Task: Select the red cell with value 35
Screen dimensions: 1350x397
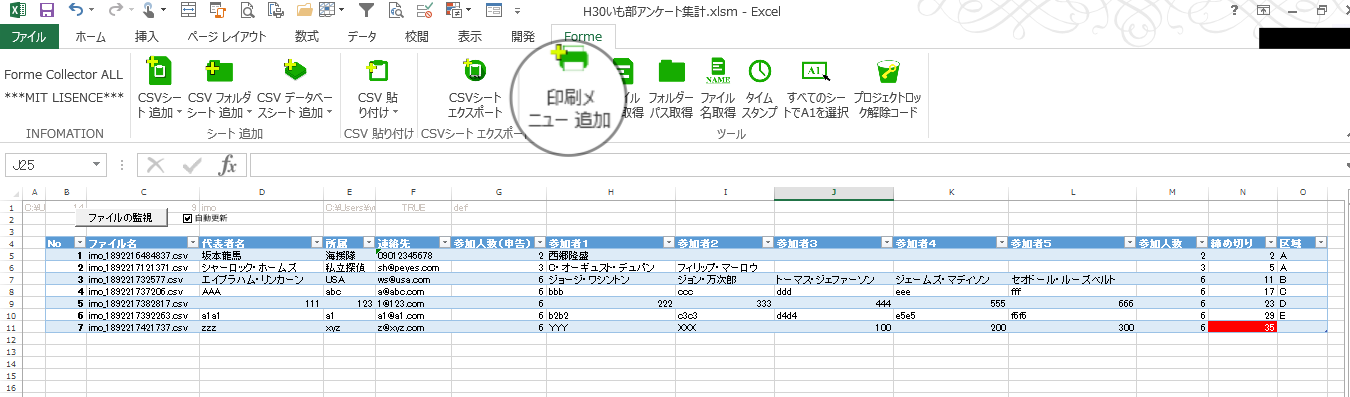Action: pyautogui.click(x=1243, y=327)
